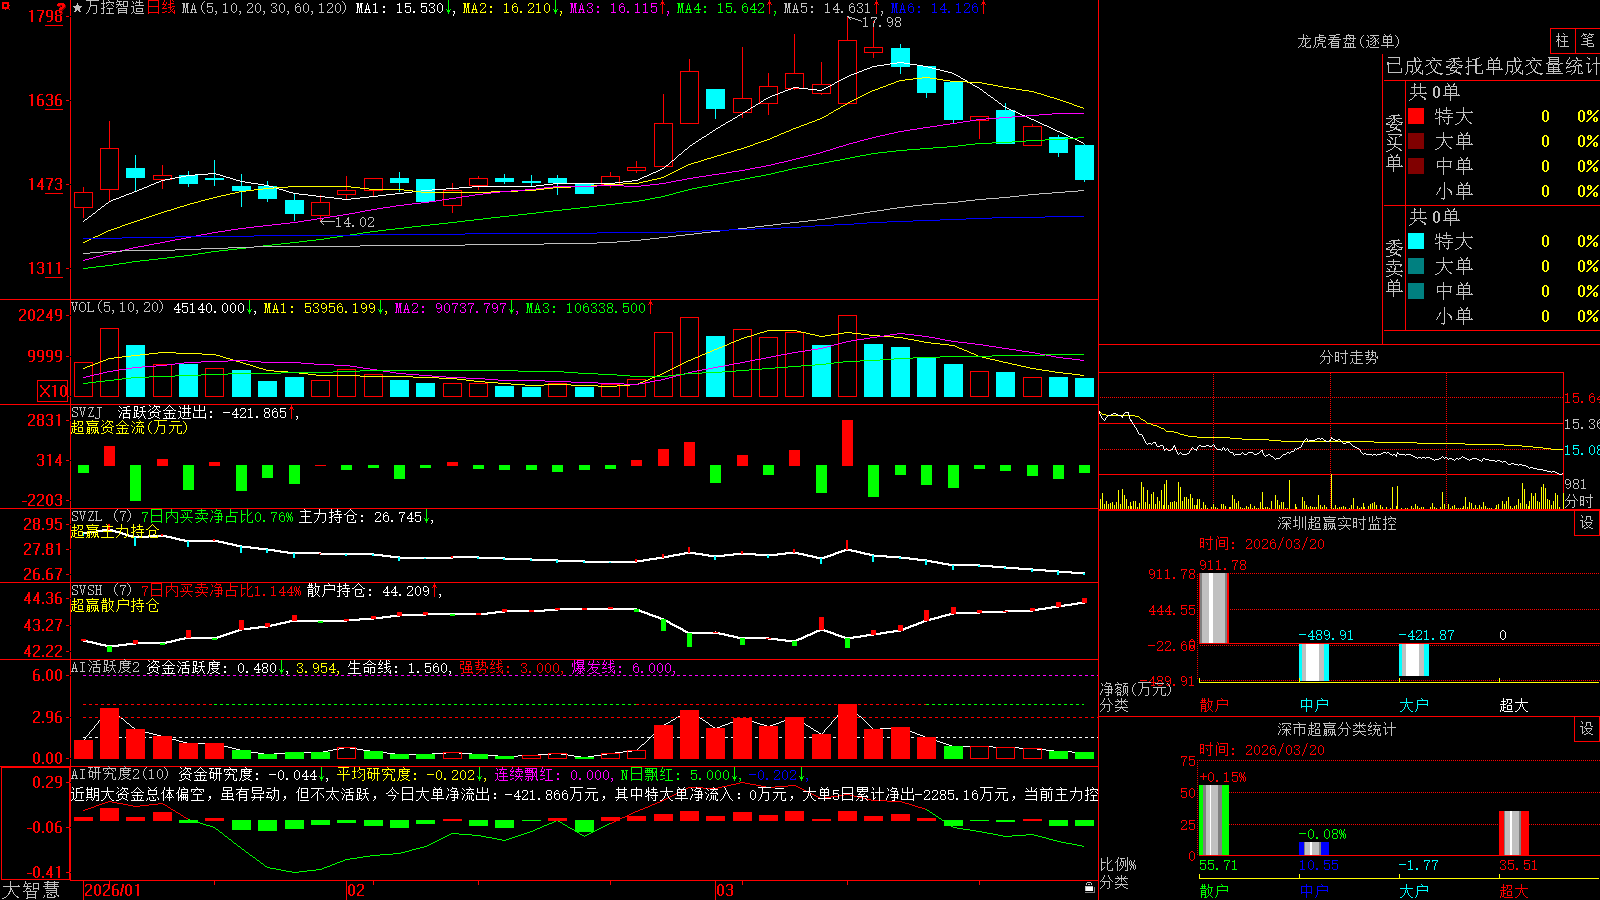The width and height of the screenshot is (1600, 900).
Task: Click the dark red 中单 buy-order swatch
Action: coord(1416,166)
